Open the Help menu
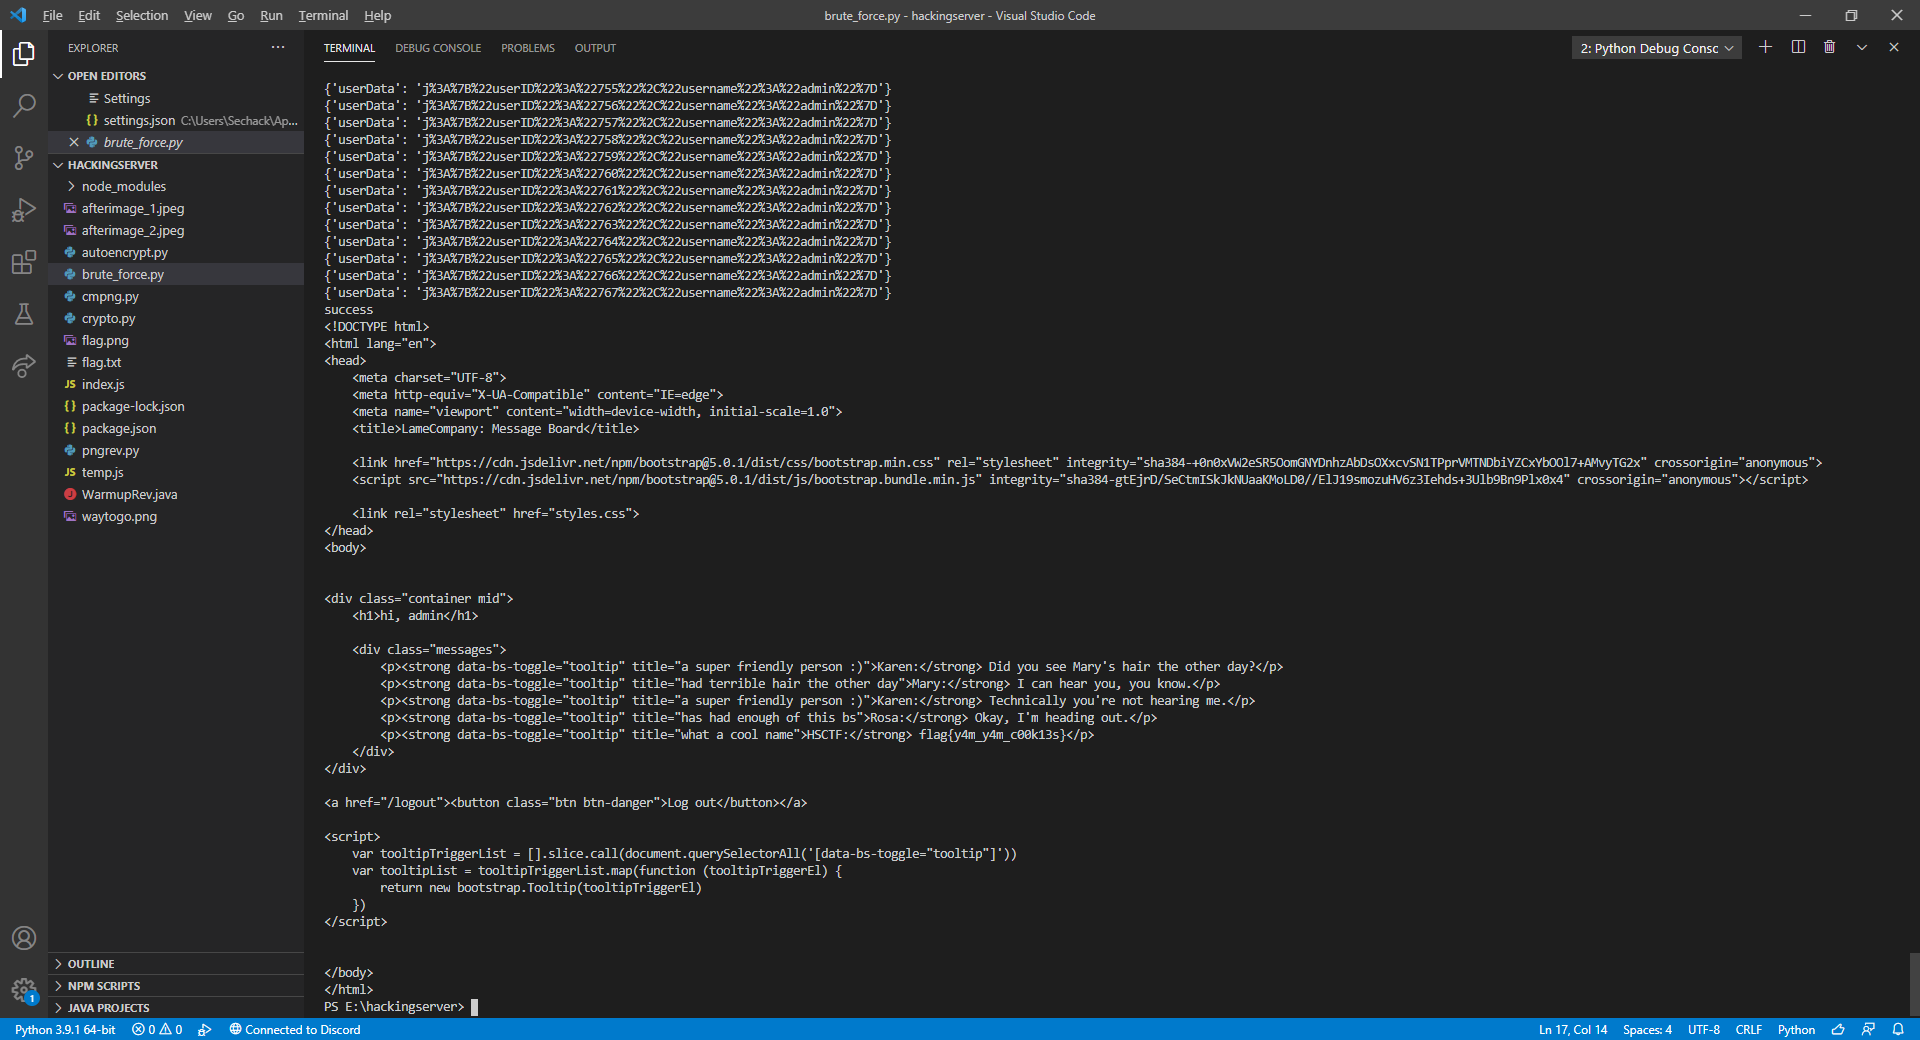 [377, 15]
